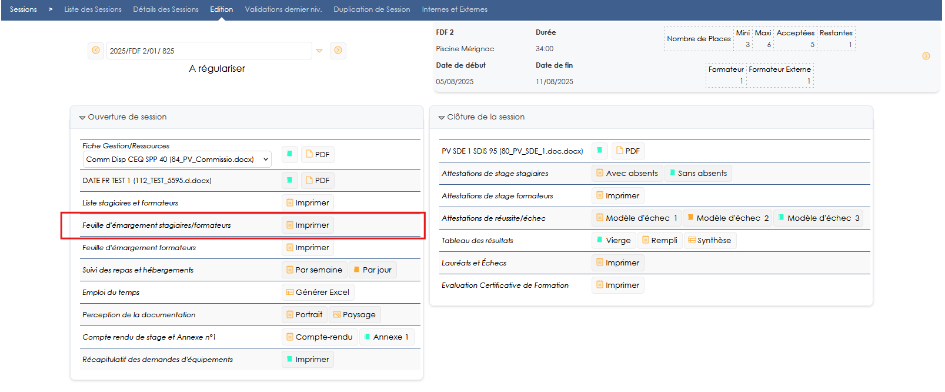The height and width of the screenshot is (392, 945).
Task: Click the A régulariser status text
Action: [x=217, y=69]
